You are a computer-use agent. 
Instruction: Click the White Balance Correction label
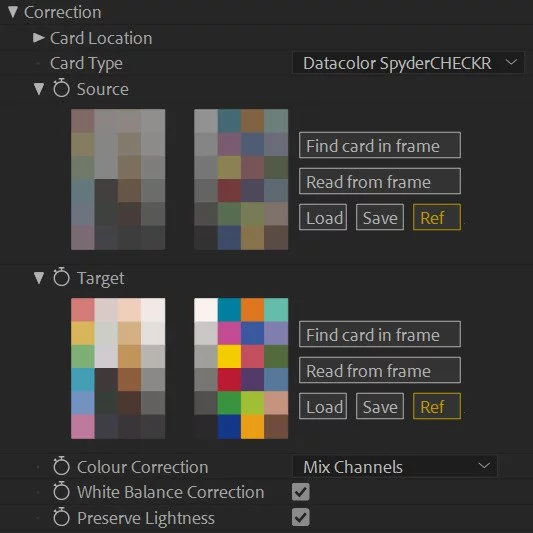[171, 492]
